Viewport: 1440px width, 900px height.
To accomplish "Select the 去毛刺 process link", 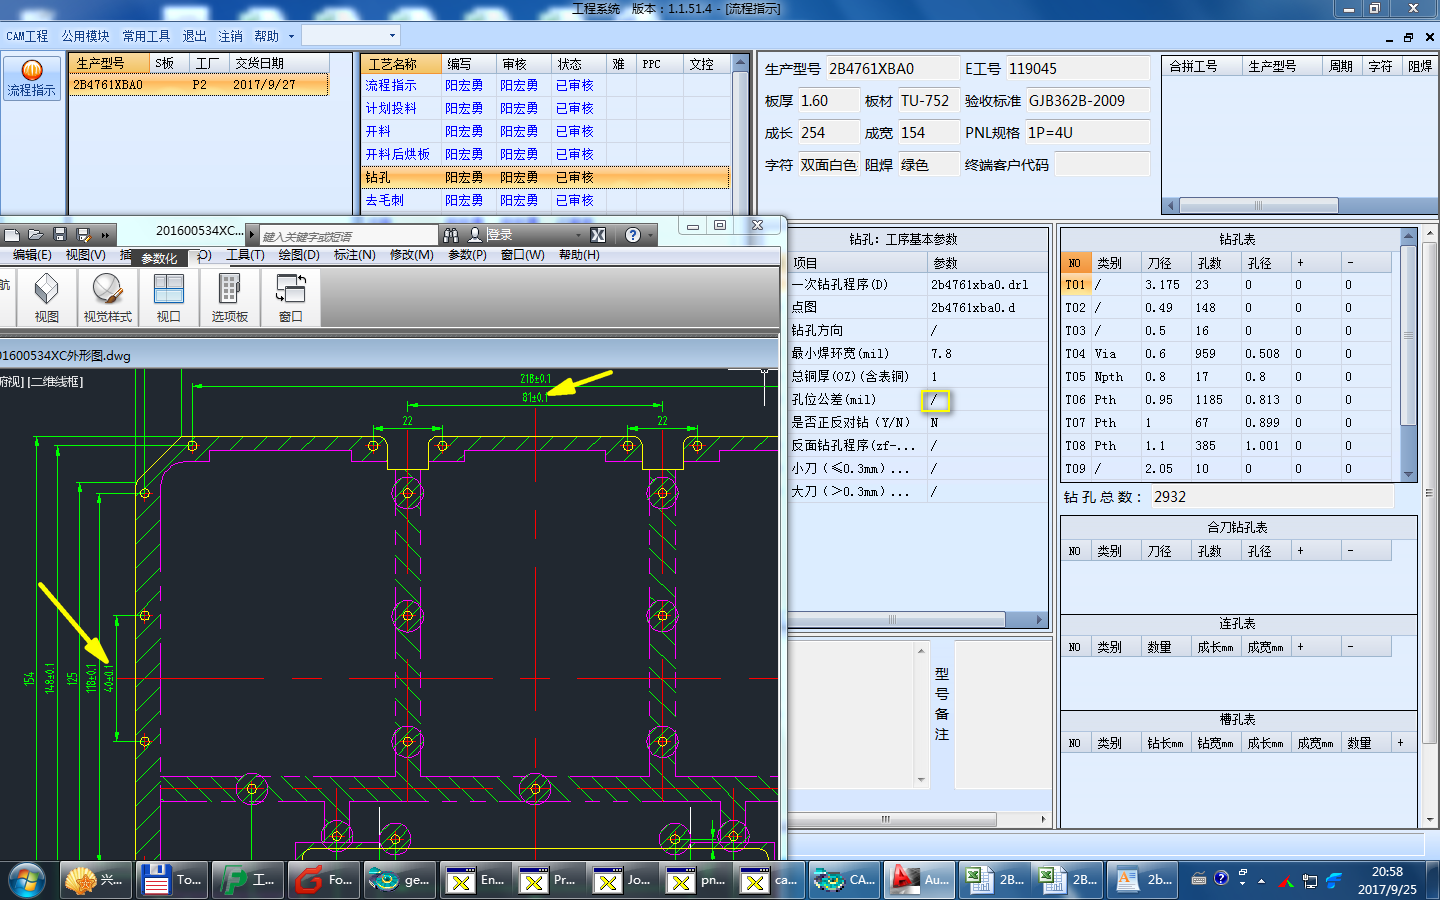I will click(385, 200).
